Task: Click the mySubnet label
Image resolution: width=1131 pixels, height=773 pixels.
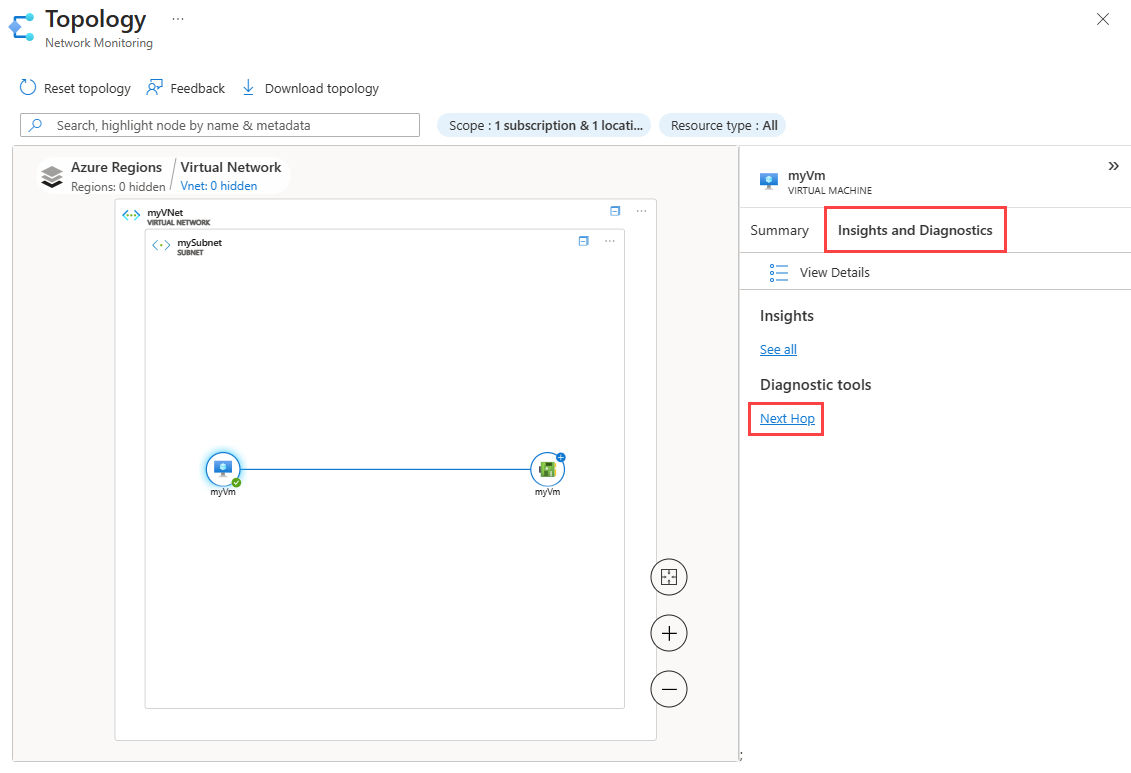Action: pos(200,243)
